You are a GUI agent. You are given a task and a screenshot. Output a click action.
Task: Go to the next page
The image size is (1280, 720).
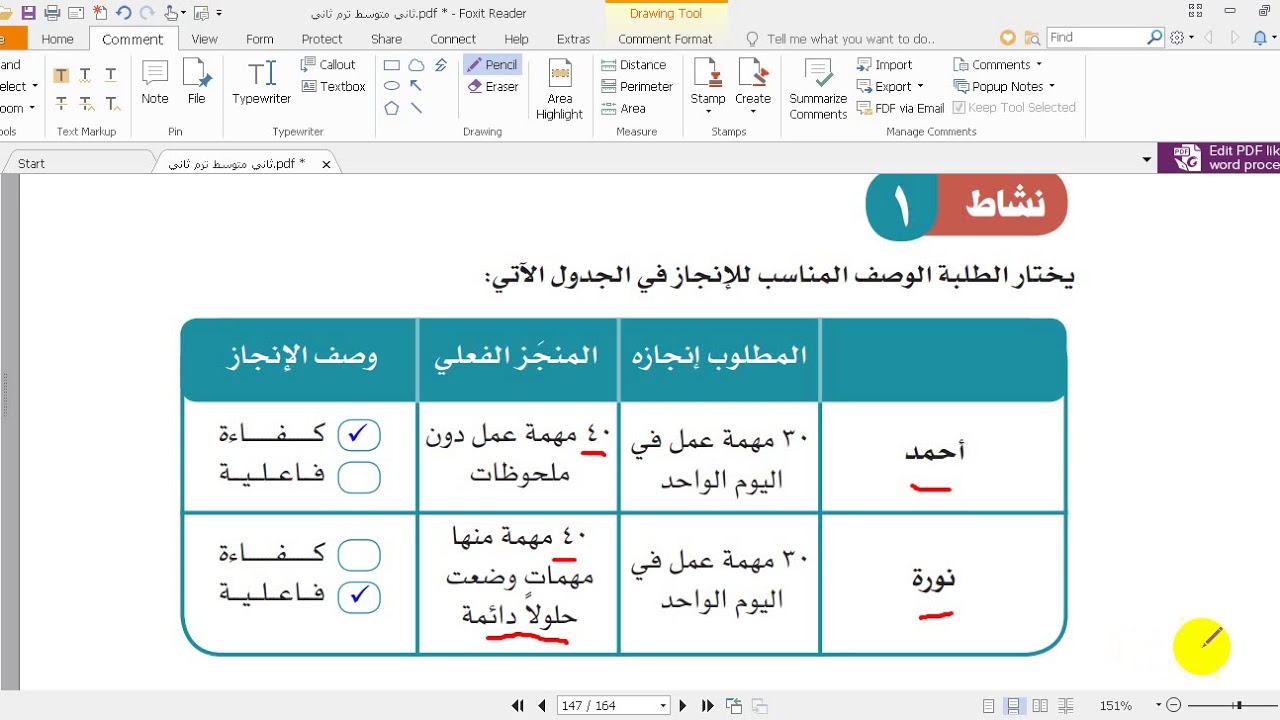tap(683, 706)
